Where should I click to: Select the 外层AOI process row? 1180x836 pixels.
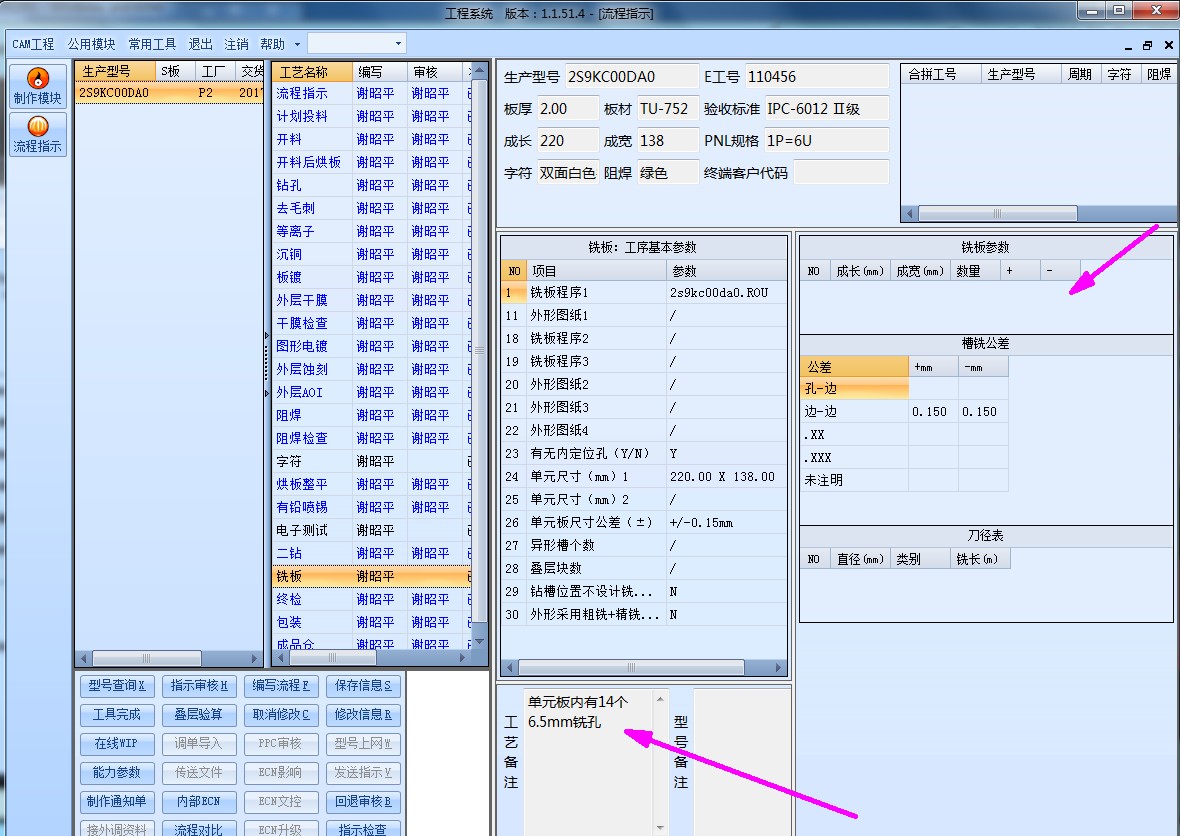pos(372,392)
